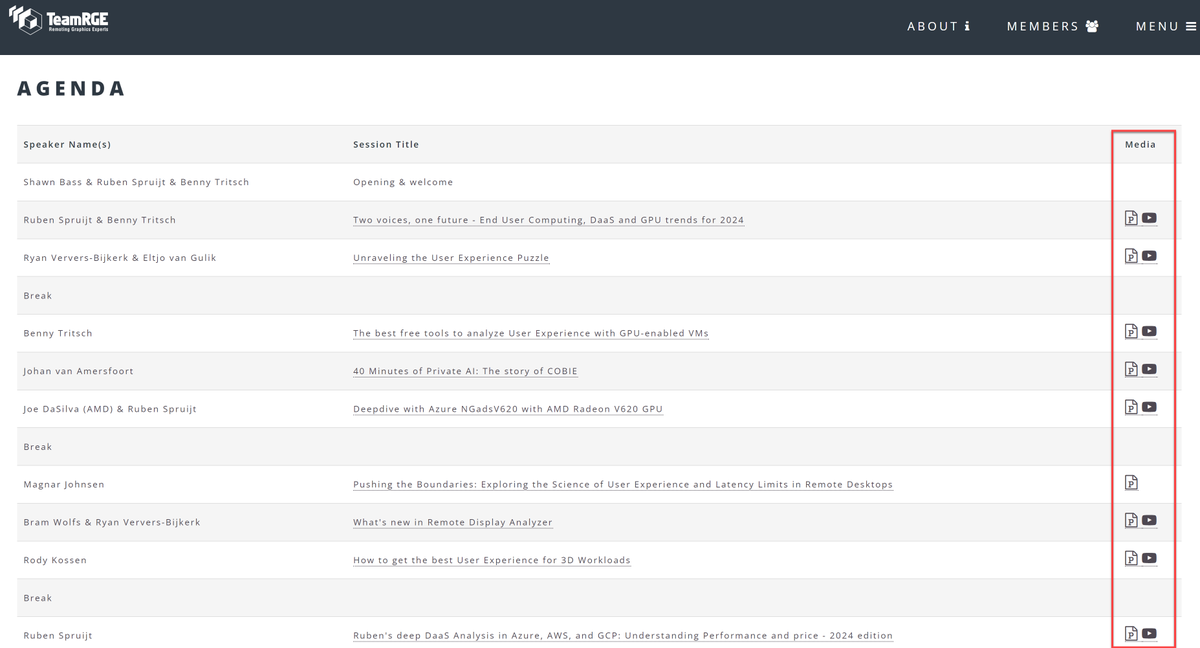Click the 'Speaker Name(s)' column header
1200x648 pixels.
(x=67, y=144)
